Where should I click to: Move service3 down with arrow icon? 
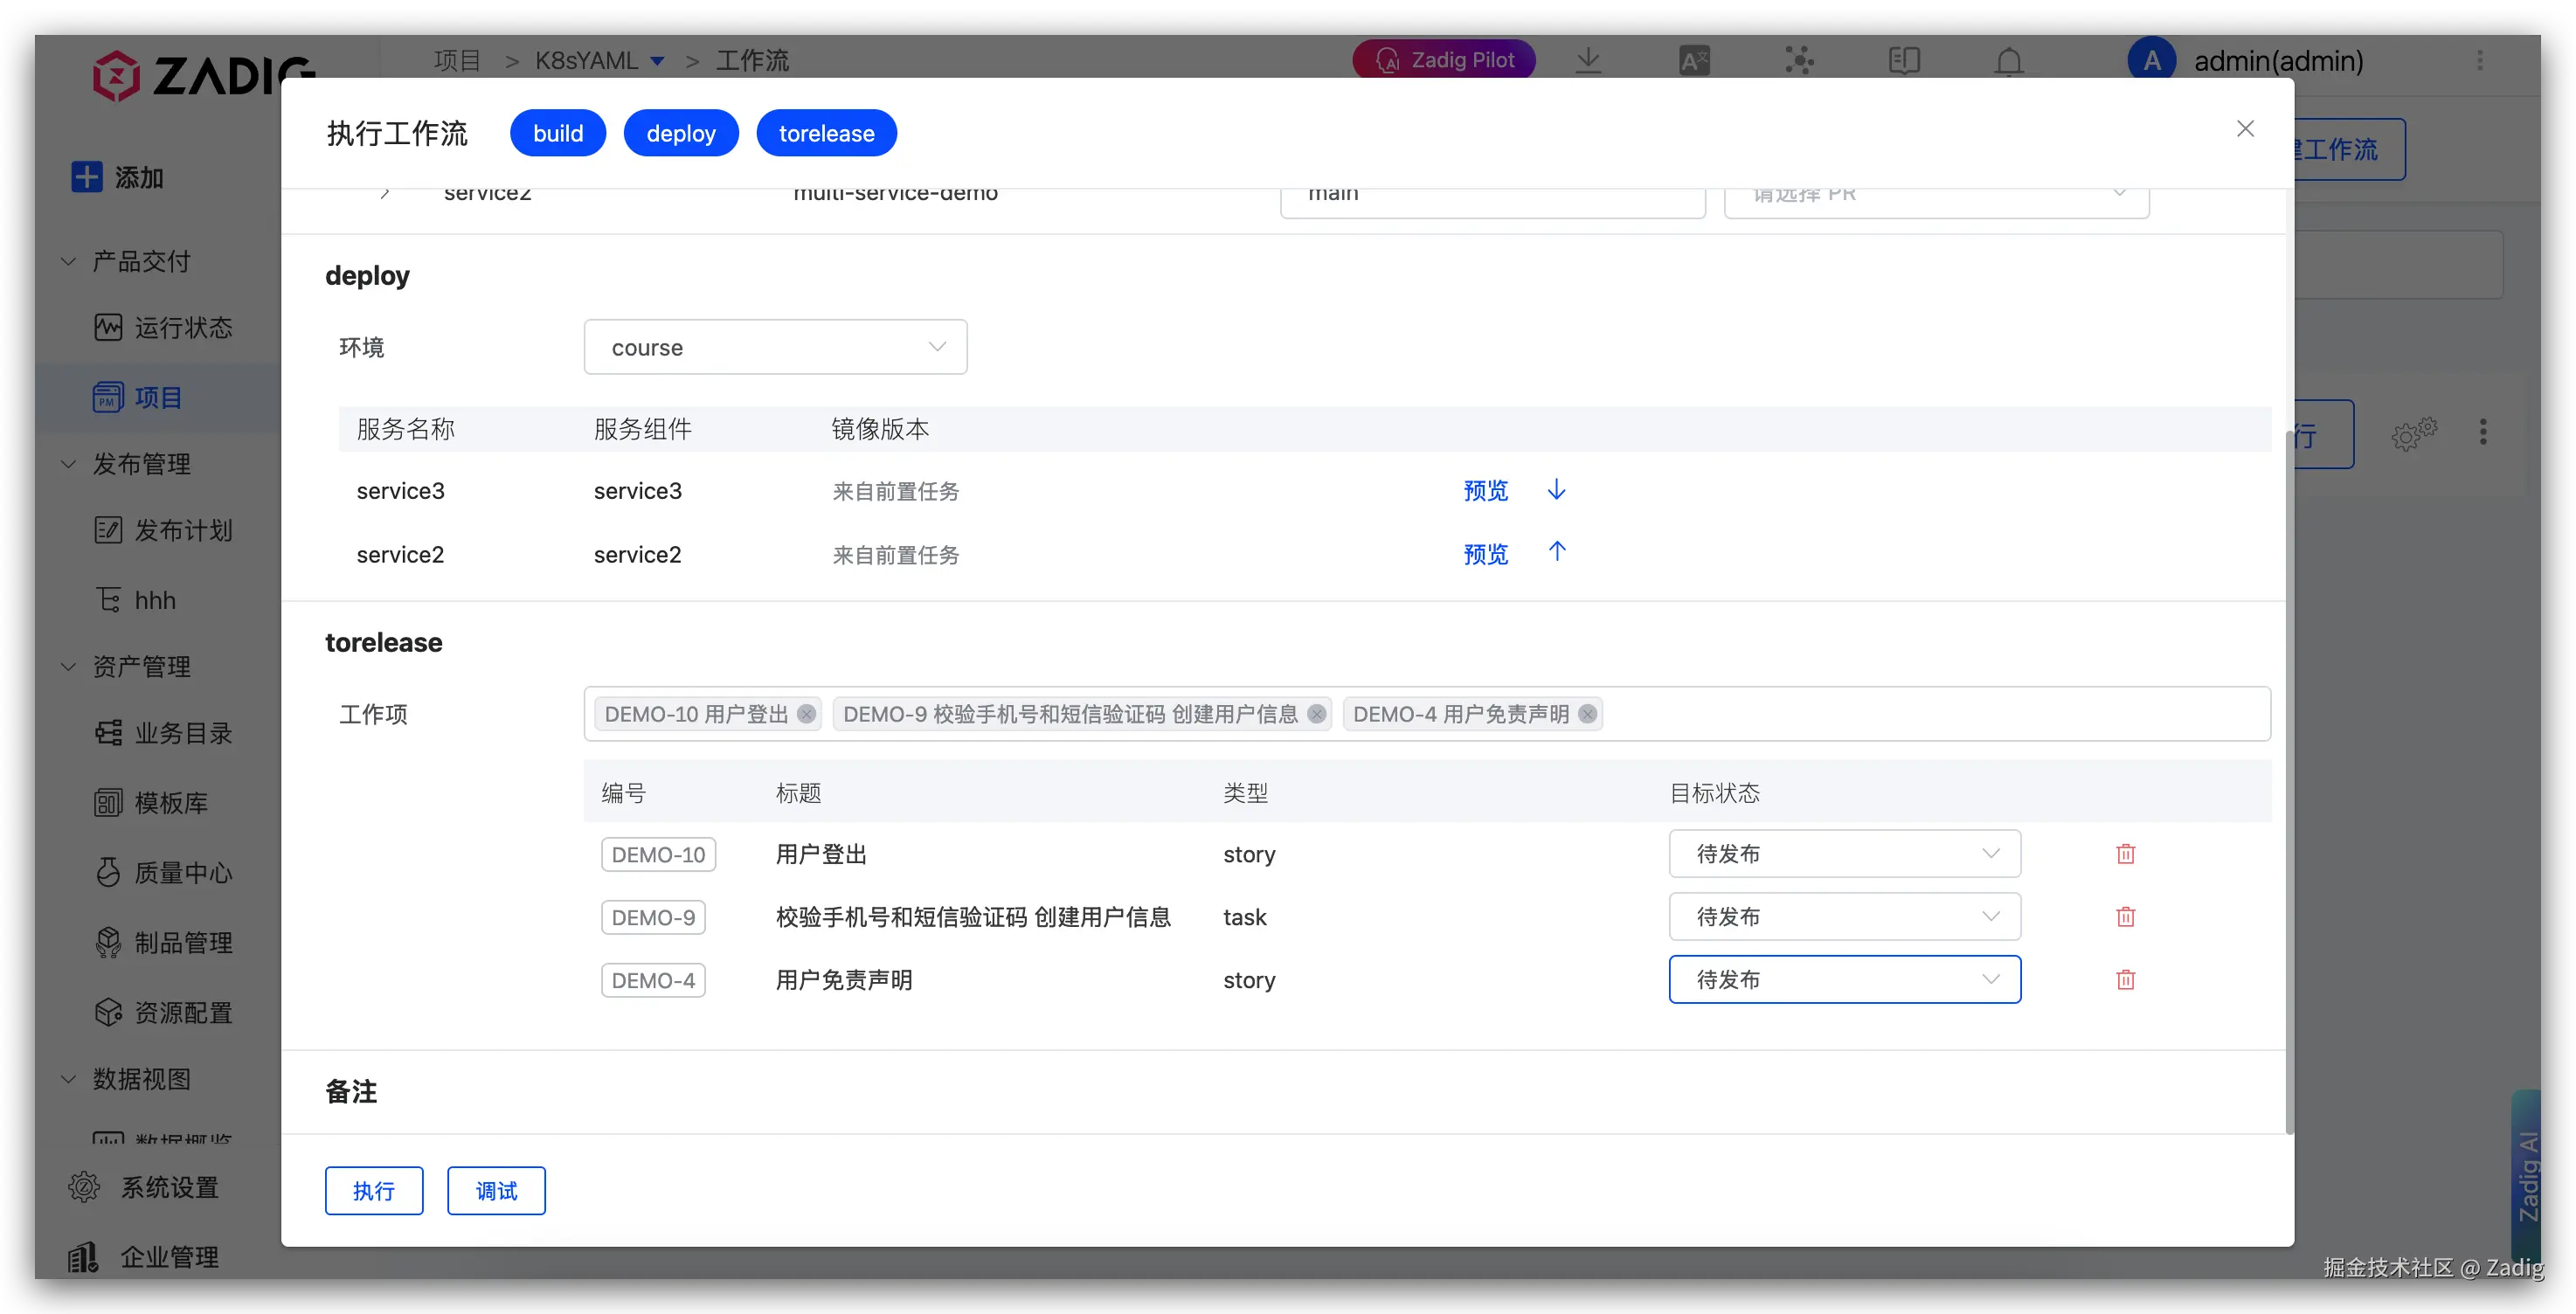pos(1556,490)
